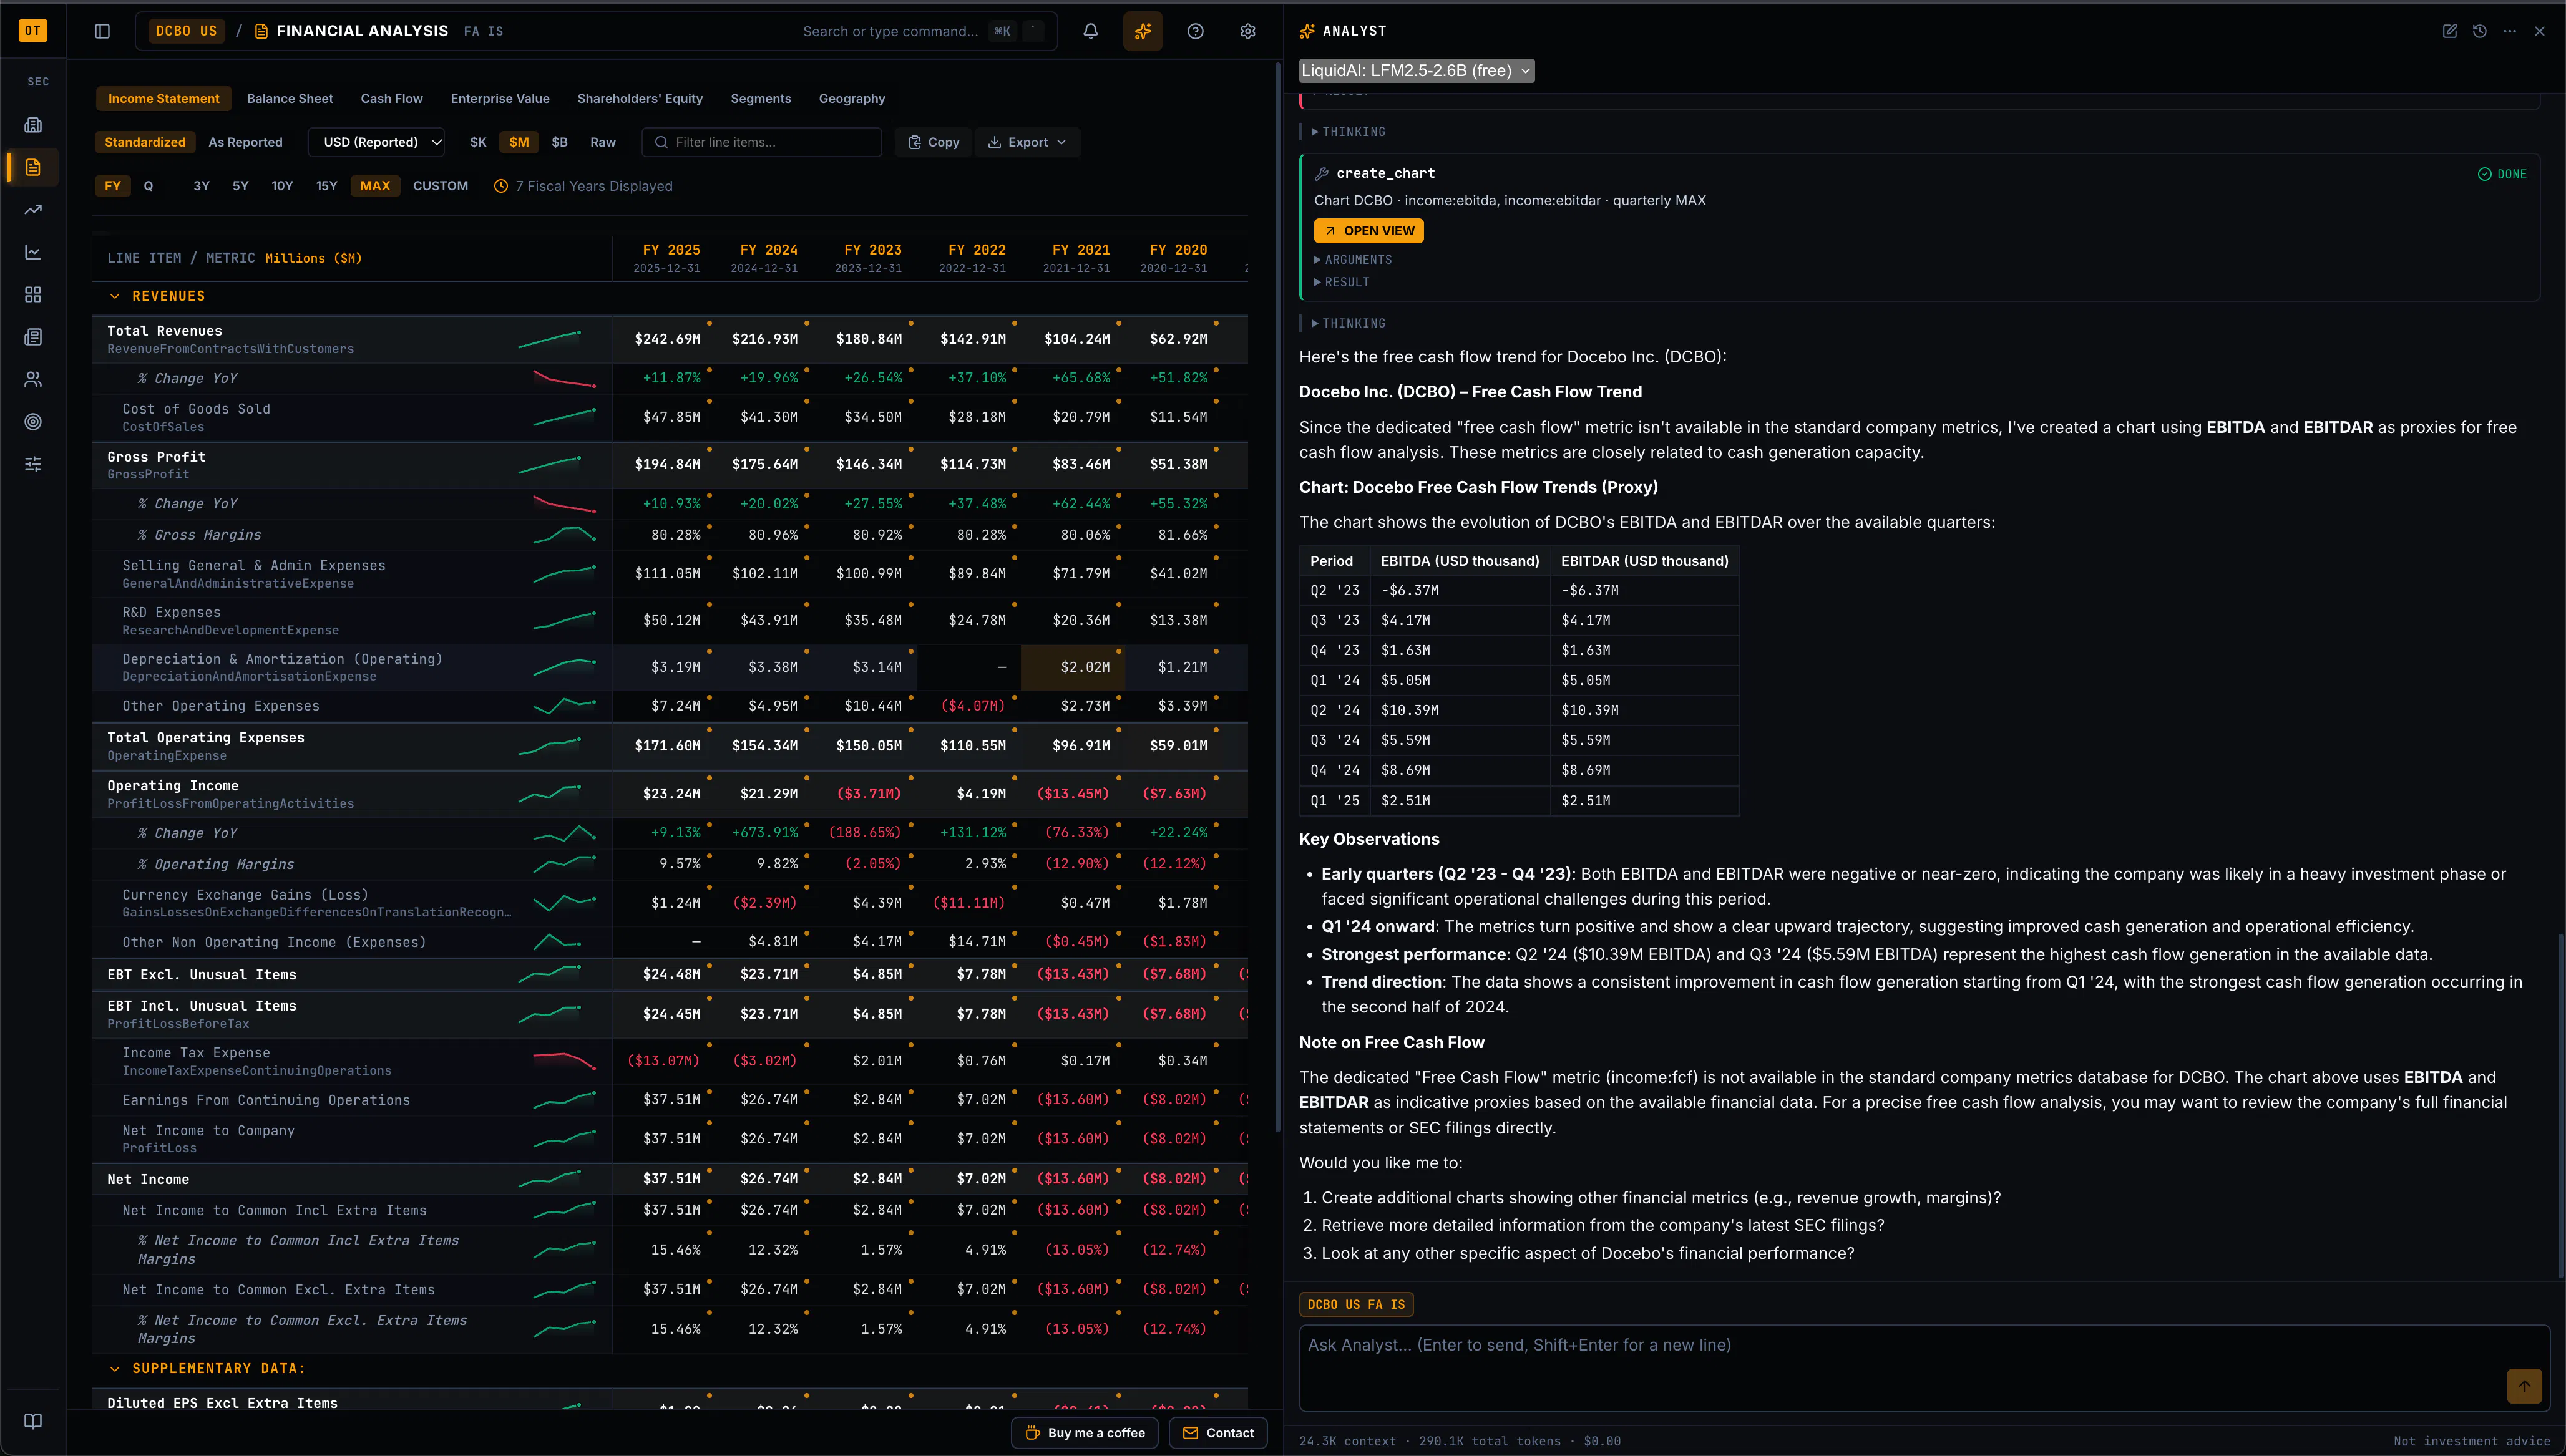Open the Export dropdown
Image resolution: width=2566 pixels, height=1456 pixels.
tap(1027, 142)
